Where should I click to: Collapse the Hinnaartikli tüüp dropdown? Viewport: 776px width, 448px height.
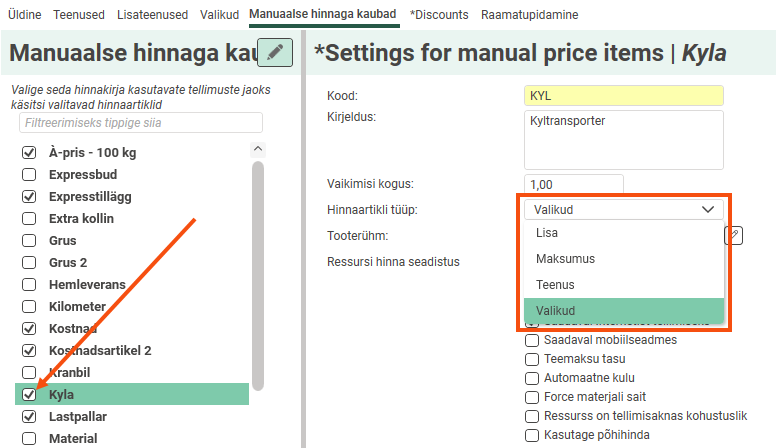622,209
